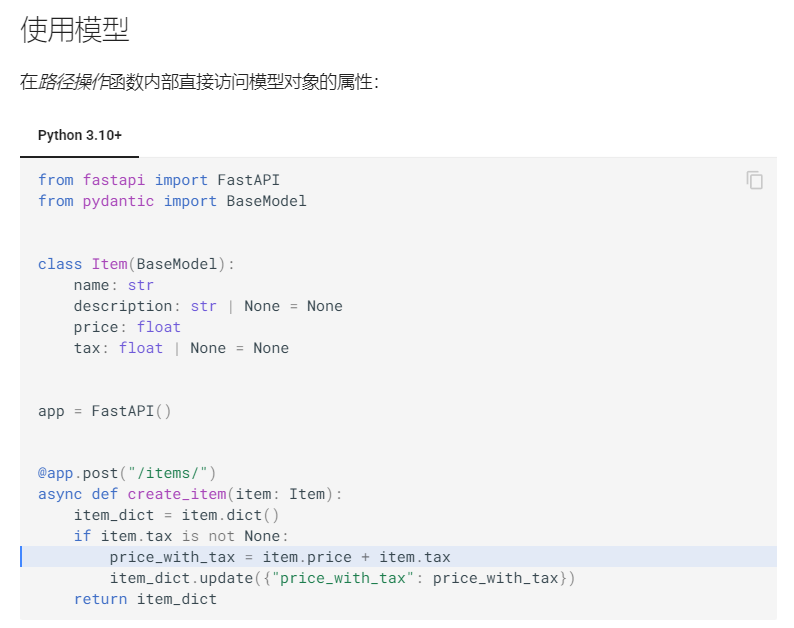Click the line 'name: str'
This screenshot has width=794, height=628.
pyautogui.click(x=113, y=285)
